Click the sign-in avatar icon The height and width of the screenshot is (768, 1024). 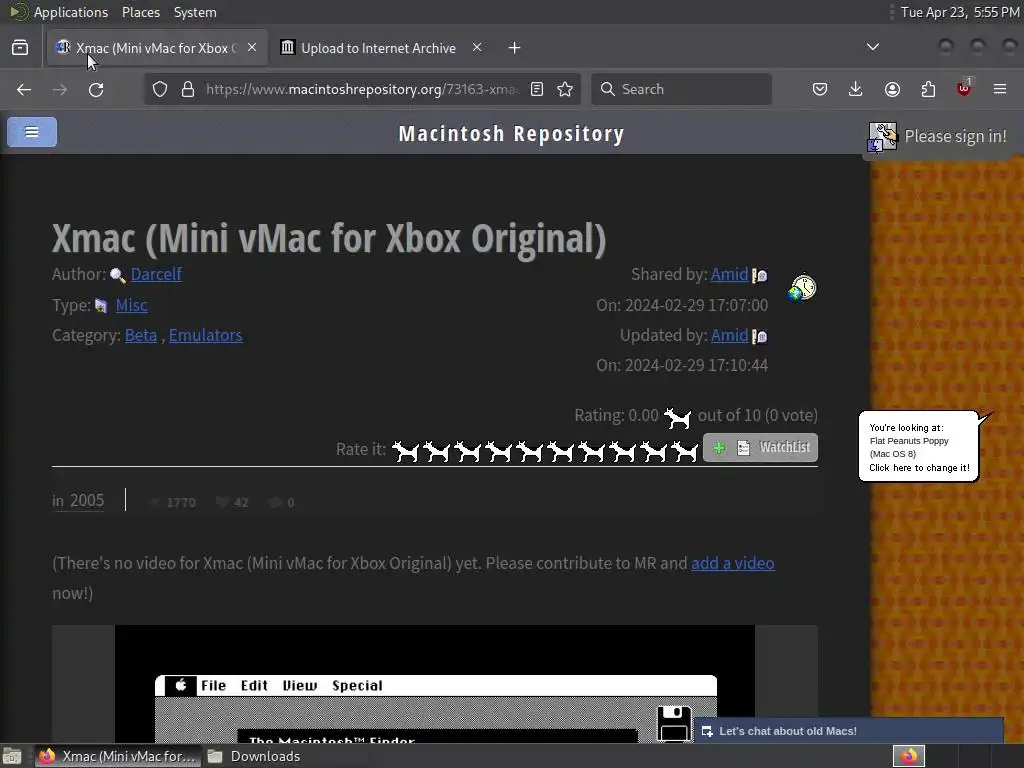pos(883,137)
